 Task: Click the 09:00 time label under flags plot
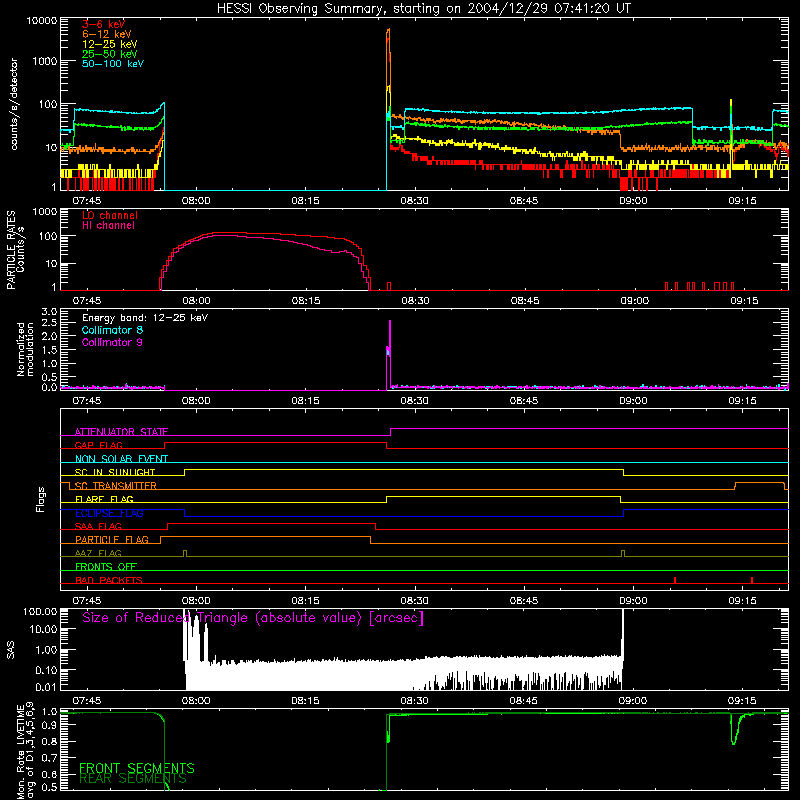(633, 601)
